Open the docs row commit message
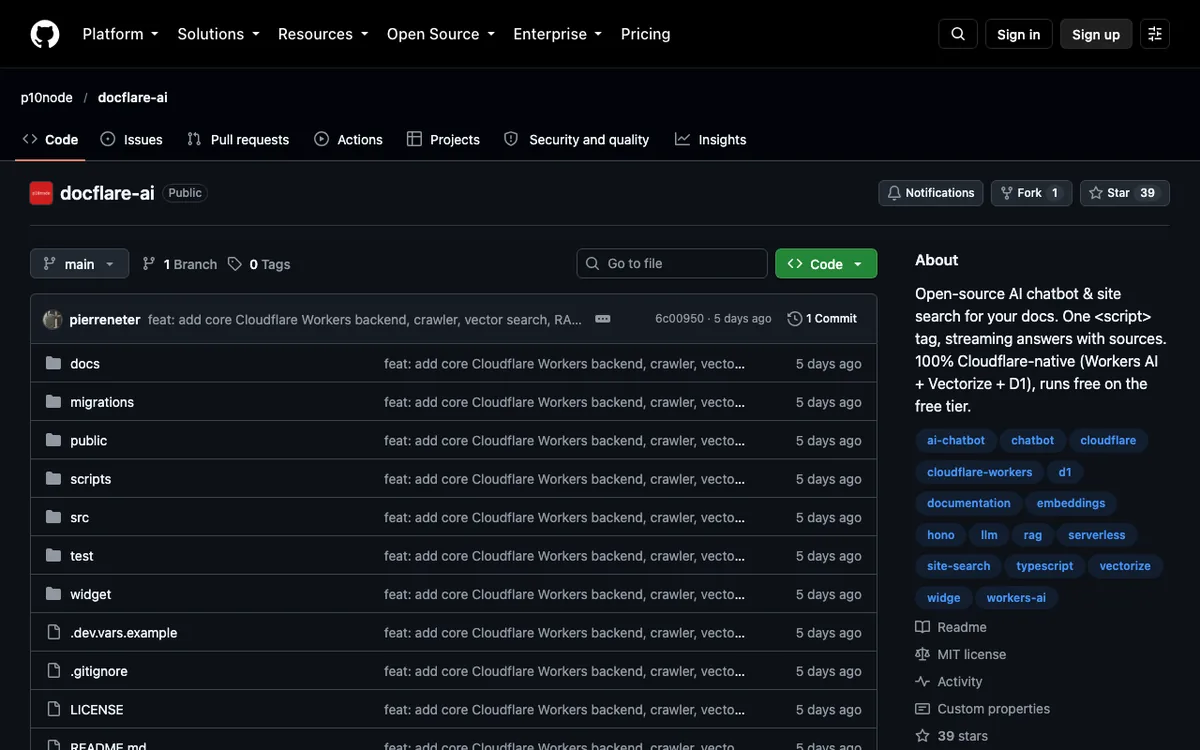The image size is (1200, 750). (x=564, y=364)
